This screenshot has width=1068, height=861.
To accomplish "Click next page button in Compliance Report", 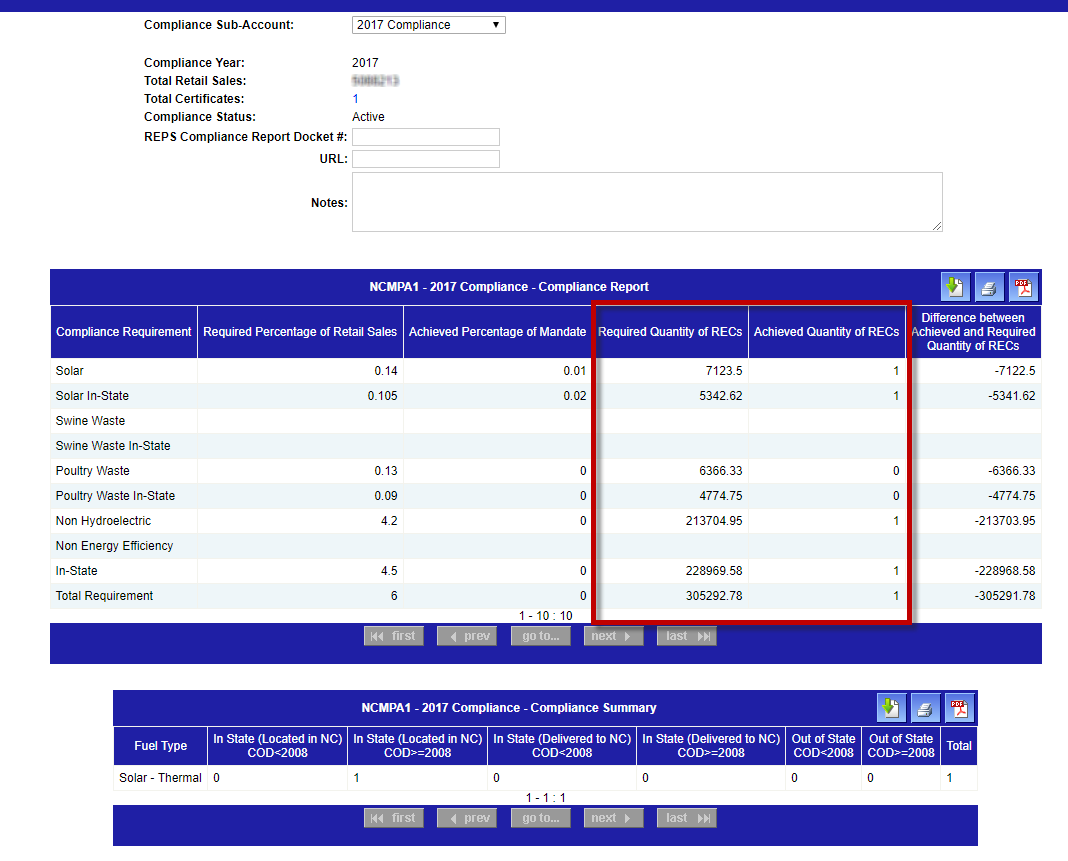I will (x=614, y=636).
